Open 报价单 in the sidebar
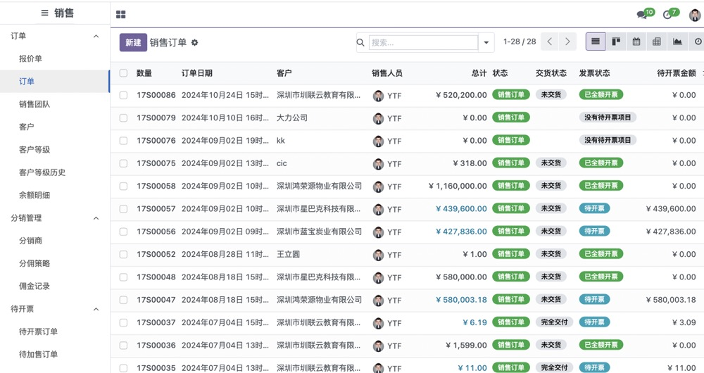 tap(31, 58)
